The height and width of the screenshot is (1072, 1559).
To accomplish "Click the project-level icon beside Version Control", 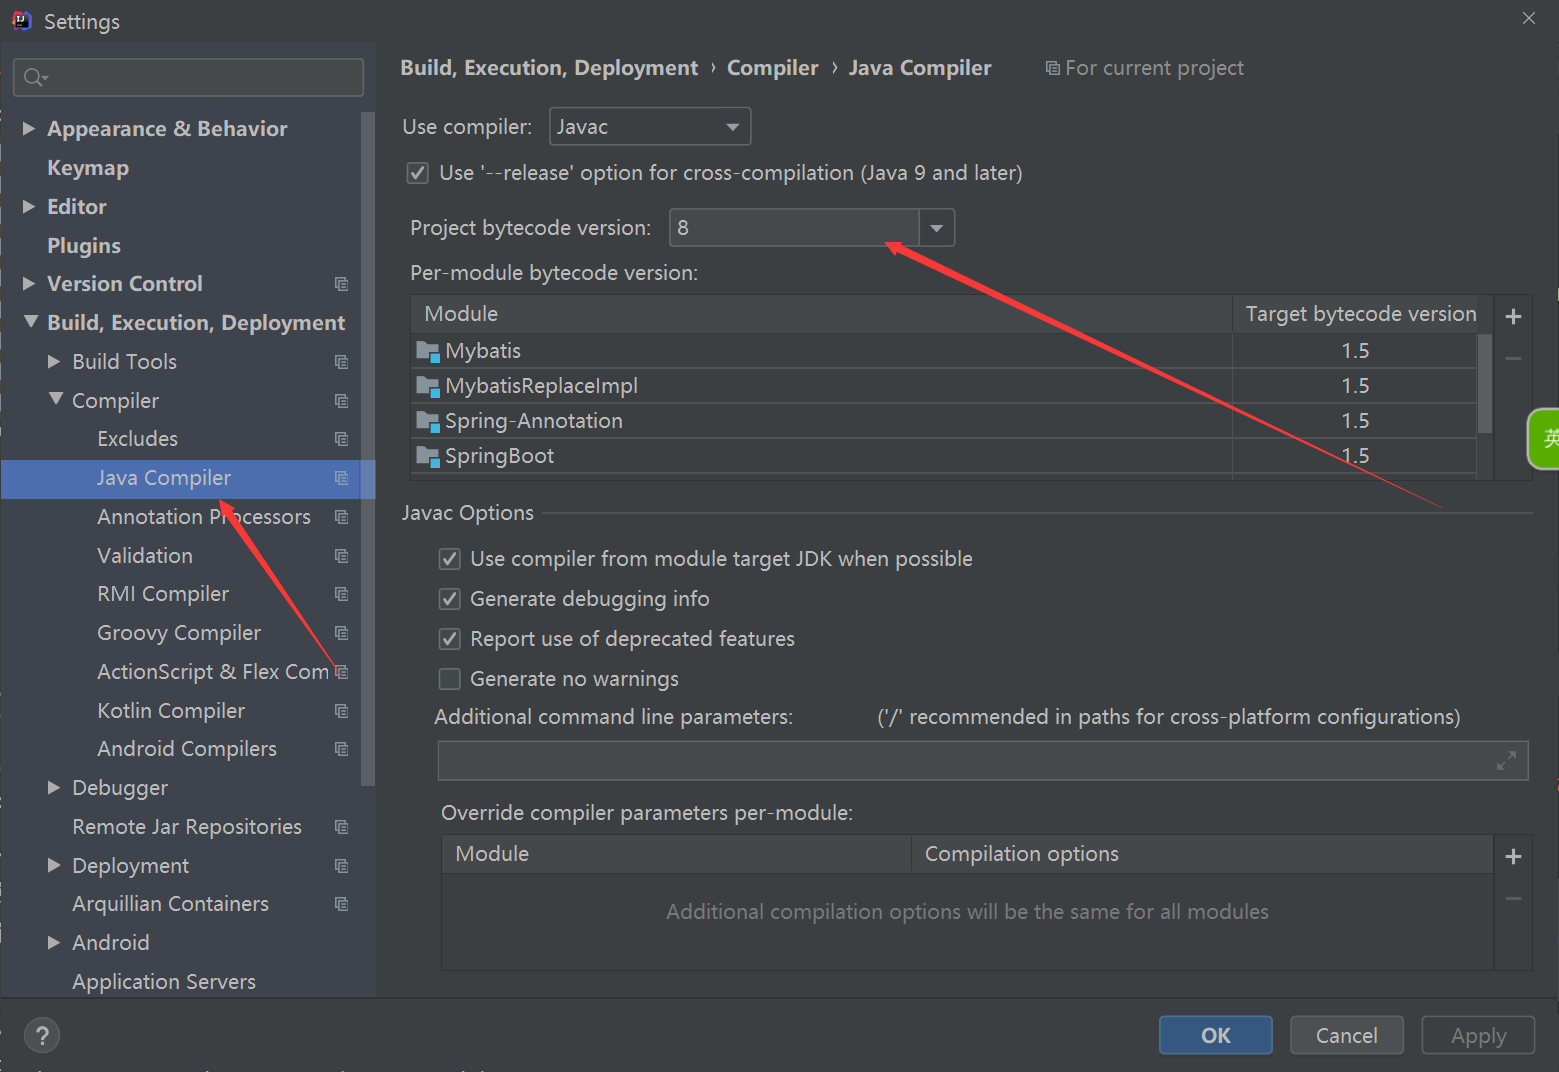I will 342,284.
